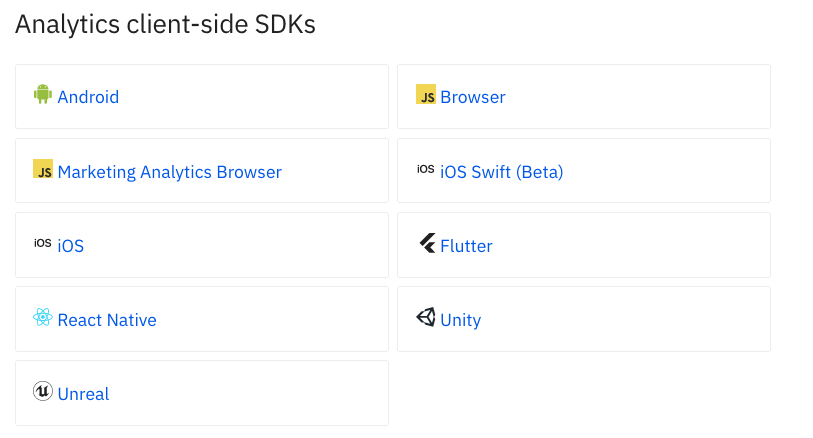
Task: Open the Browser SDK link
Action: tap(473, 97)
